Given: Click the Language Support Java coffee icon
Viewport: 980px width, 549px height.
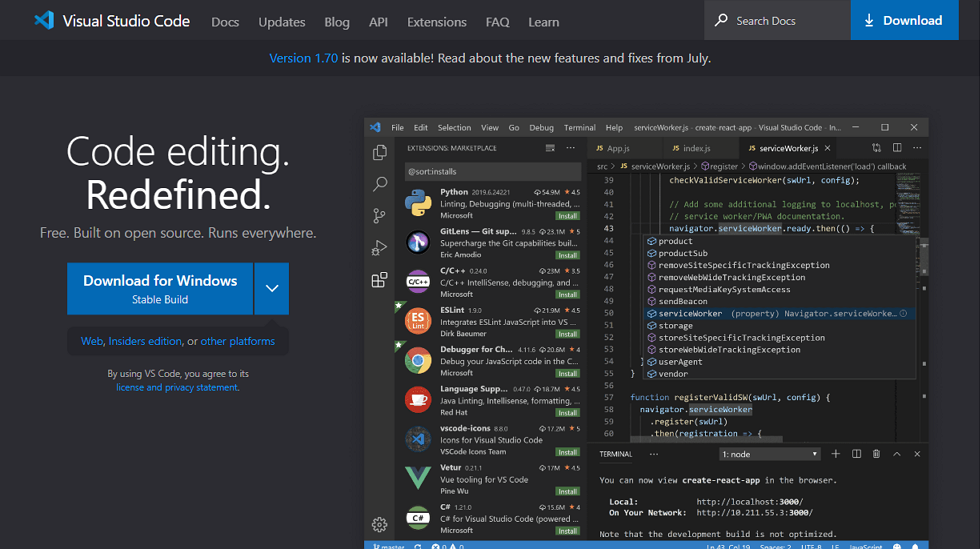Looking at the screenshot, I should [x=418, y=400].
